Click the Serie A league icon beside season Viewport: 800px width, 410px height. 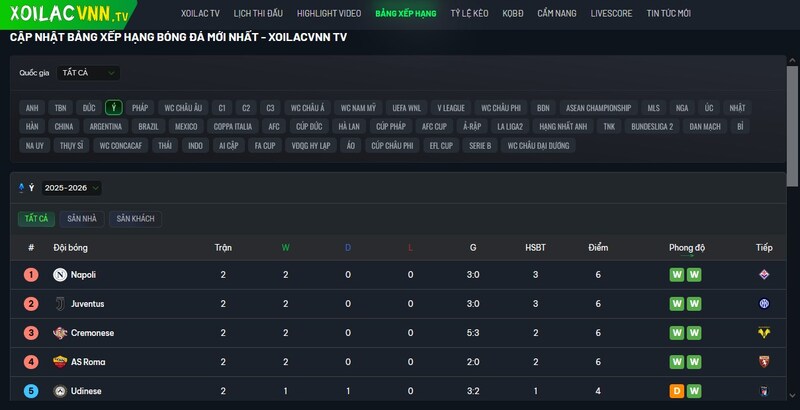(22, 188)
